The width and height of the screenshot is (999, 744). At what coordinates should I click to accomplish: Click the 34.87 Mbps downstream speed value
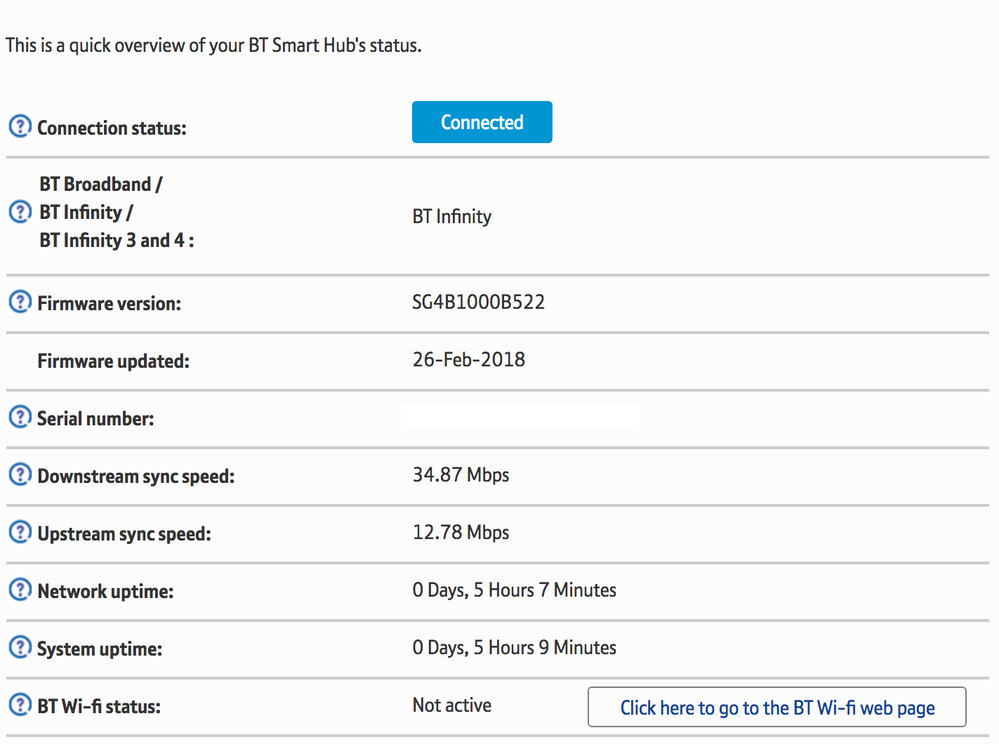(461, 475)
